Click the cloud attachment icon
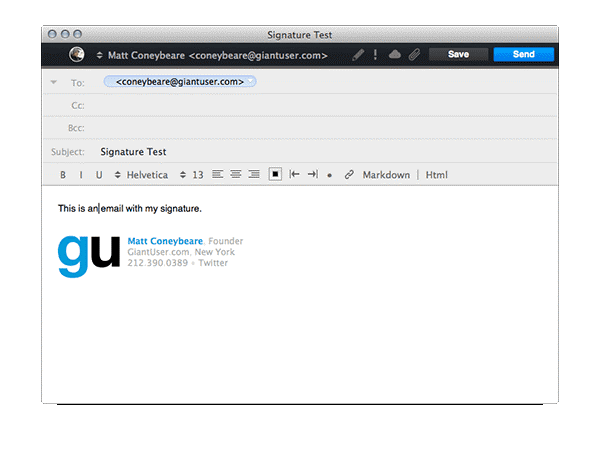Image resolution: width=600 pixels, height=461 pixels. point(395,55)
